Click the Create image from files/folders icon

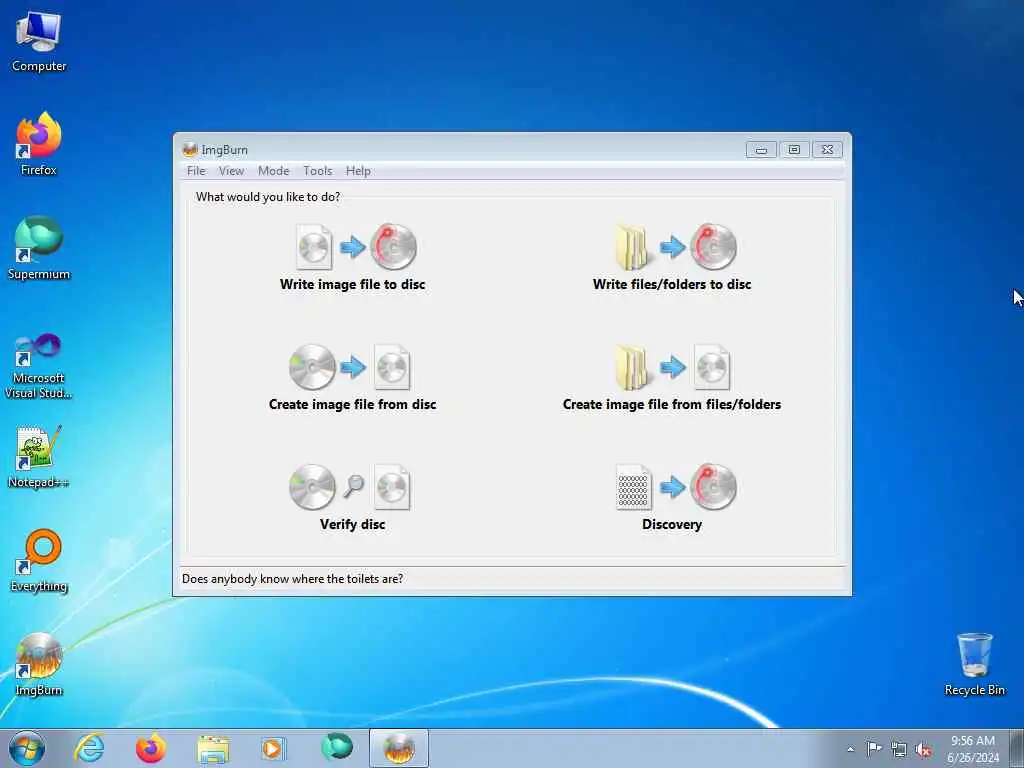pyautogui.click(x=672, y=367)
